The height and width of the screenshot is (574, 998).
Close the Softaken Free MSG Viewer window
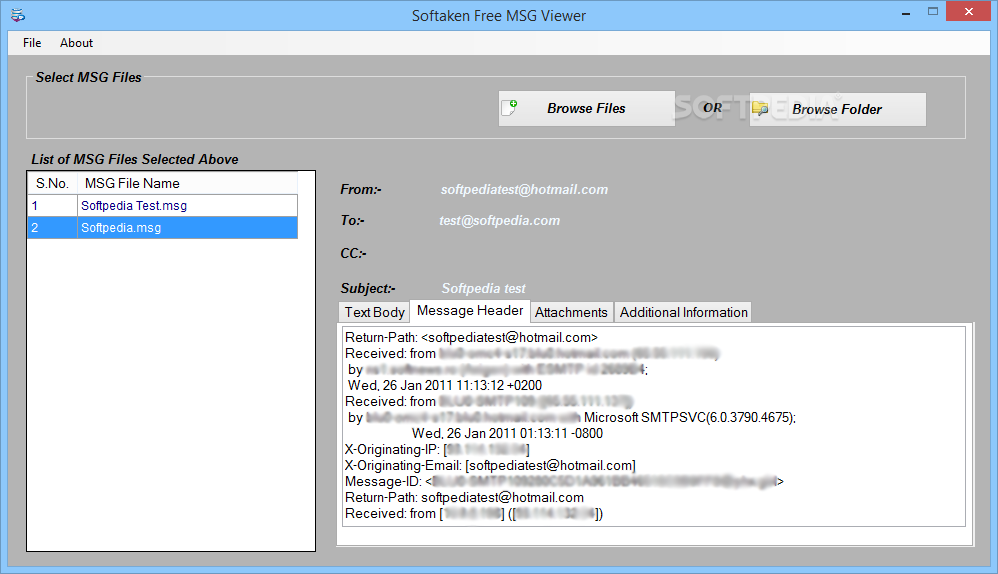click(x=969, y=11)
